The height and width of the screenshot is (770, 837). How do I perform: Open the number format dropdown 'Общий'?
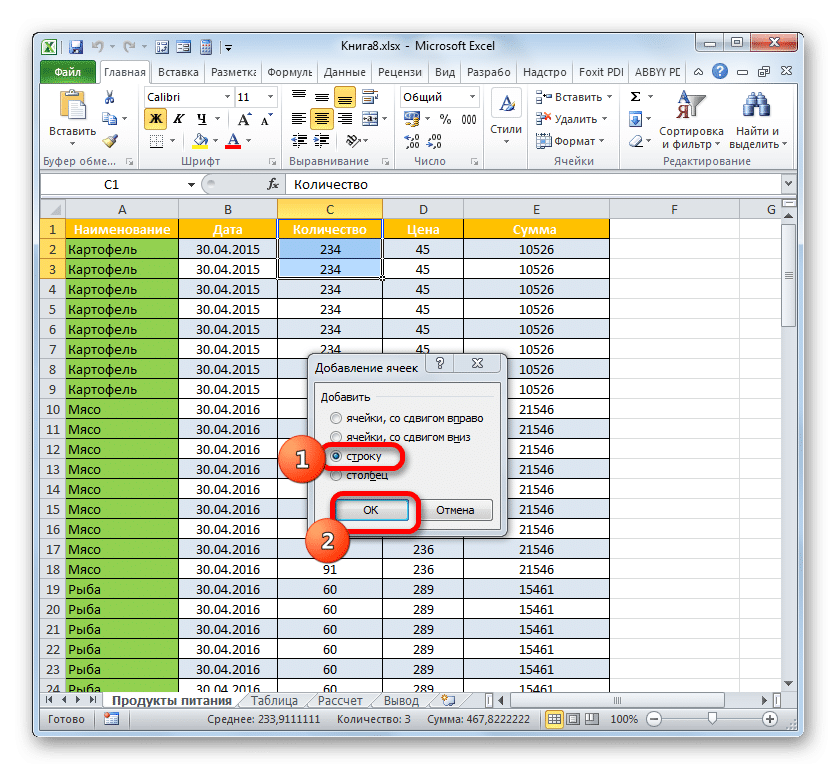tap(472, 97)
